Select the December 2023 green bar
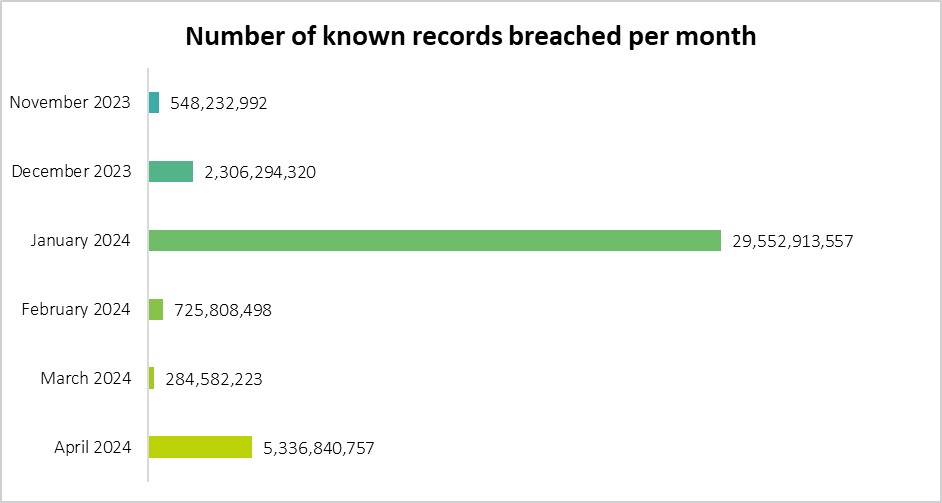 (x=171, y=171)
